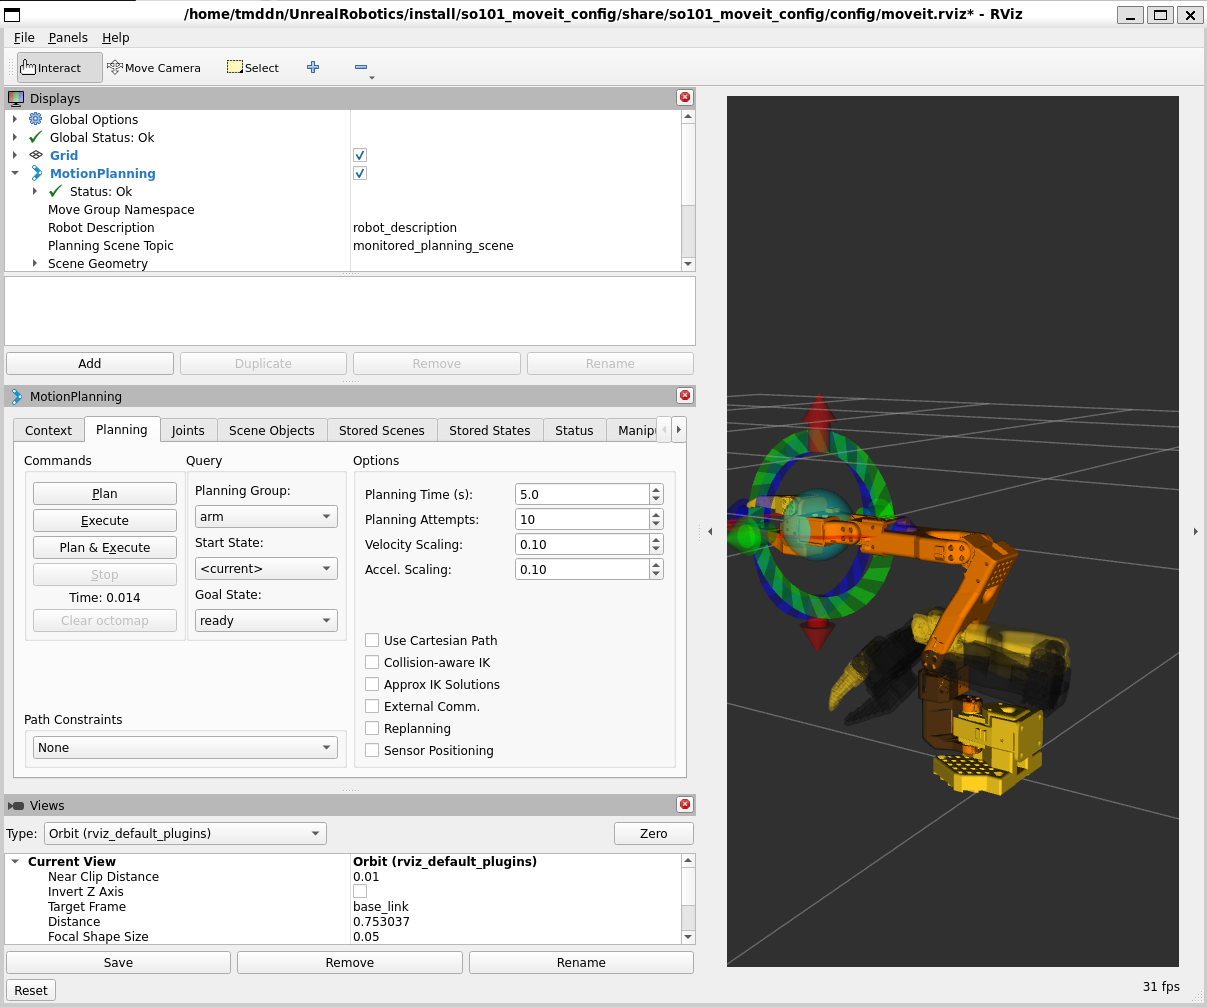Viewport: 1207px width, 1007px height.
Task: Click the Plan button
Action: pos(105,493)
